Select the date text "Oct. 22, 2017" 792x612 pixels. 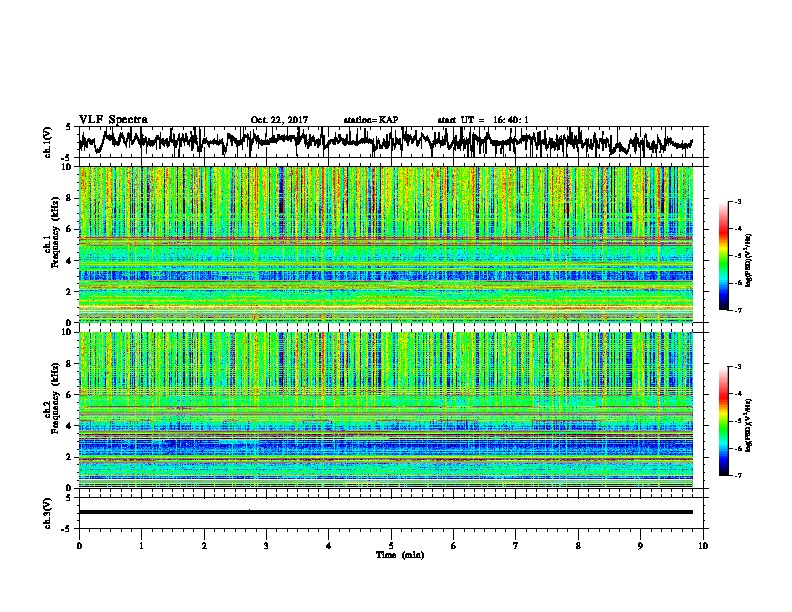(279, 120)
